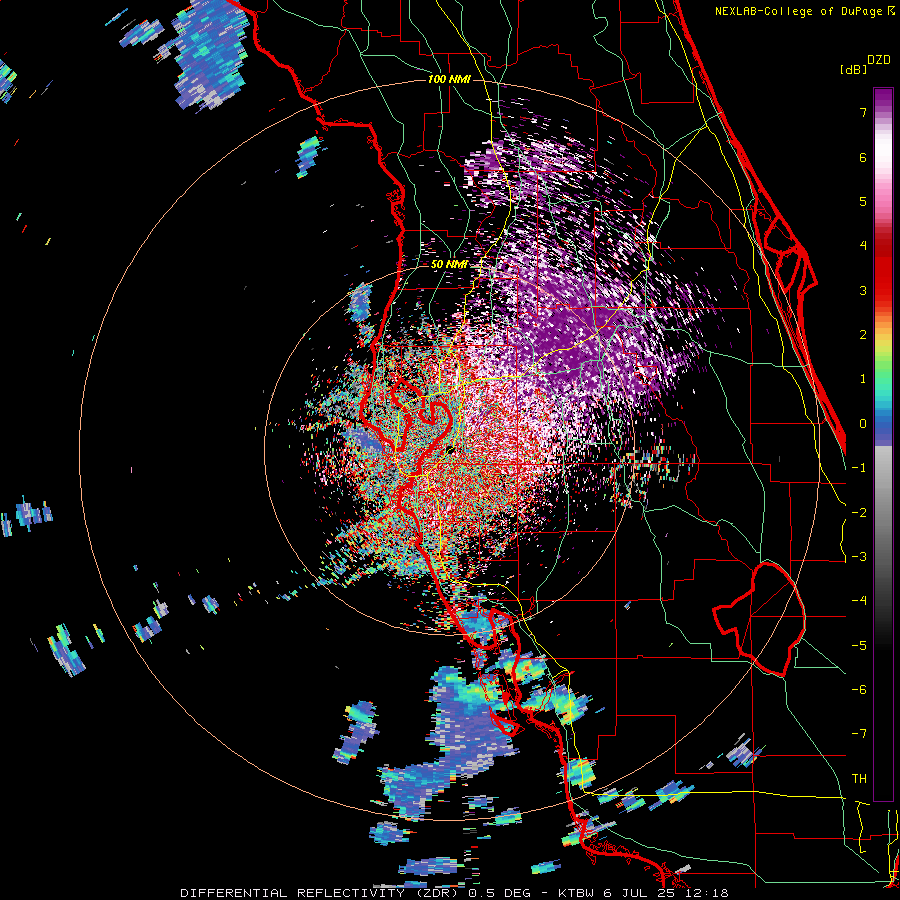
Task: Click the 100 NMI range ring label
Action: 449,79
